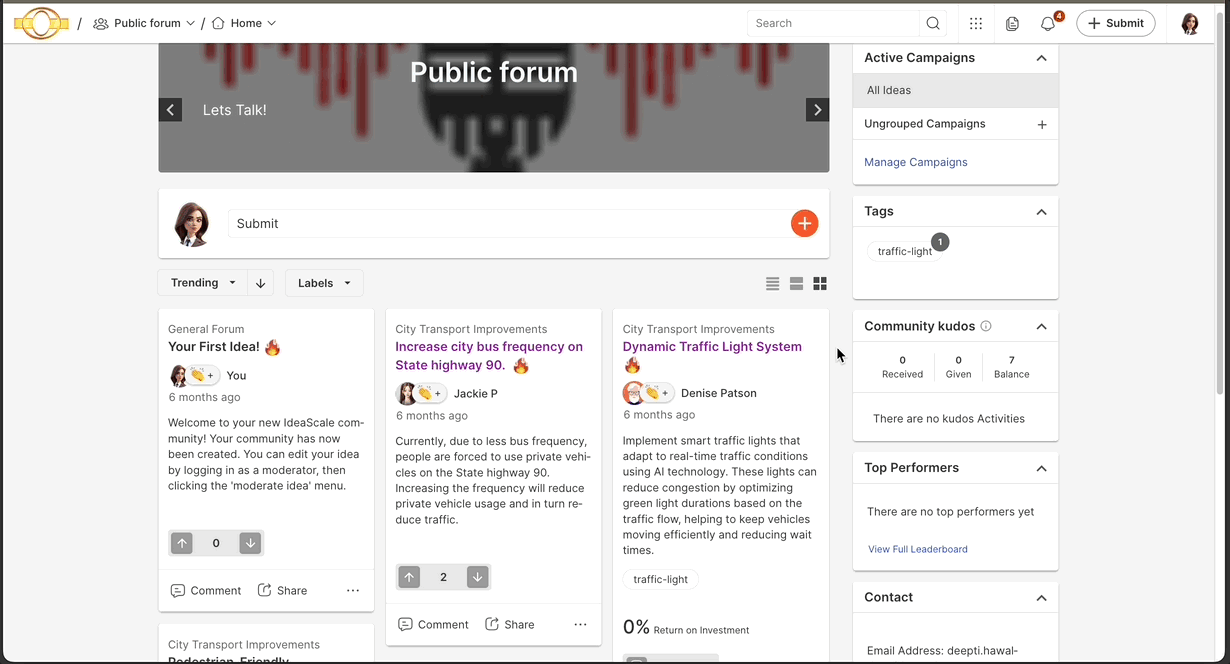
Task: Select All Ideas campaign
Action: [955, 90]
